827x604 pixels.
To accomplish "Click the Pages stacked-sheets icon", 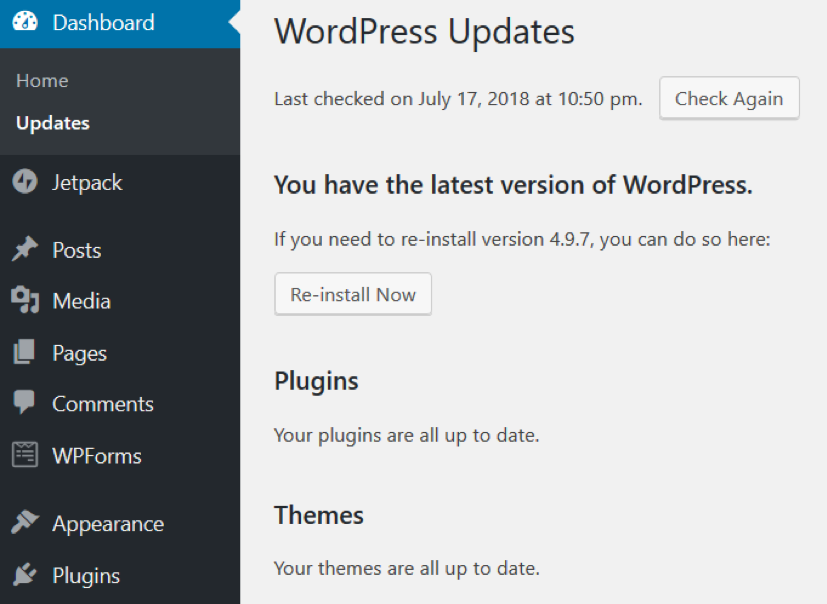I will point(24,352).
